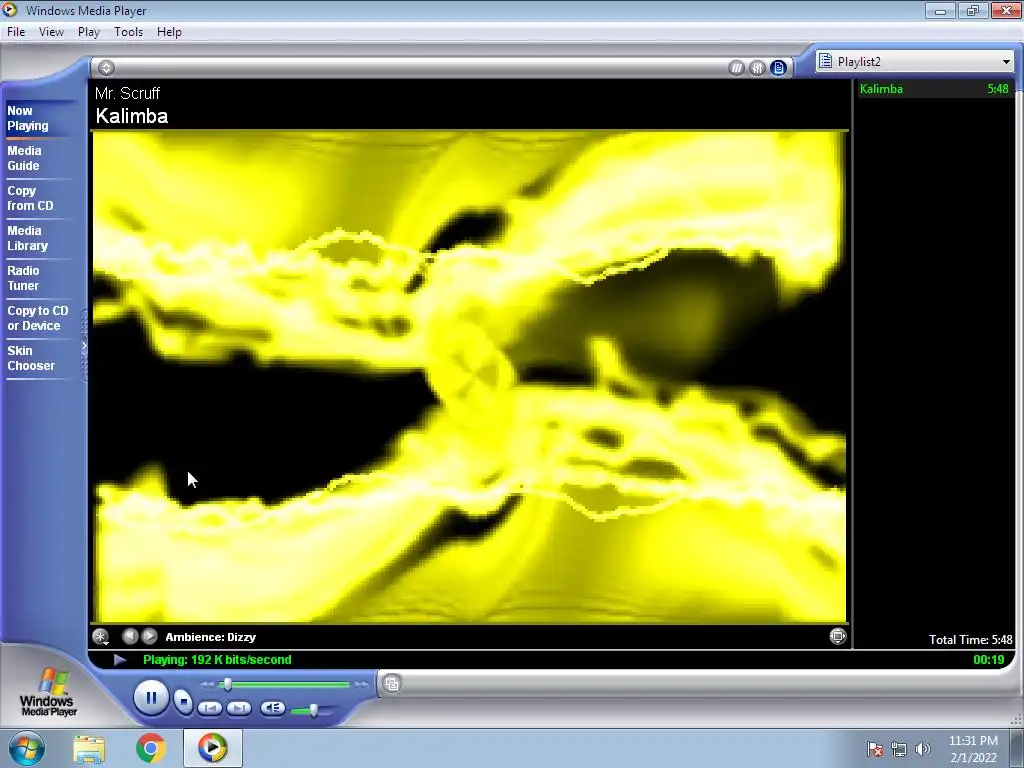The height and width of the screenshot is (768, 1024).
Task: Open the Play menu
Action: click(x=89, y=32)
